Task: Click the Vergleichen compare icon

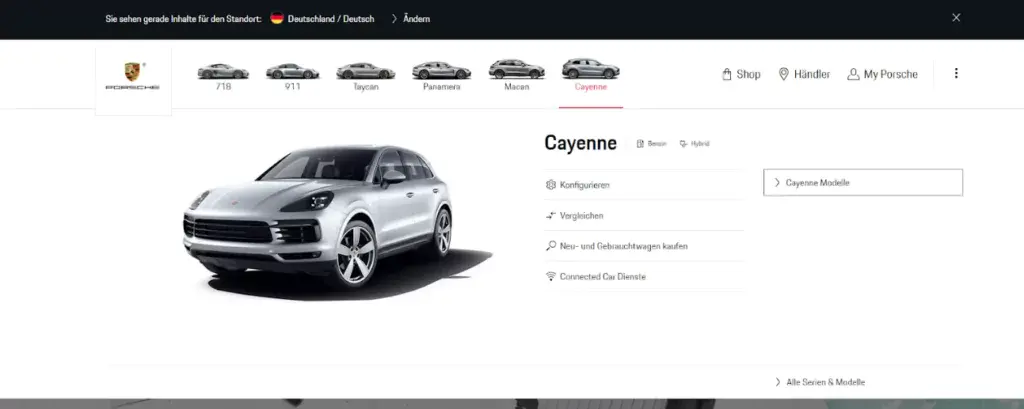Action: pos(550,215)
